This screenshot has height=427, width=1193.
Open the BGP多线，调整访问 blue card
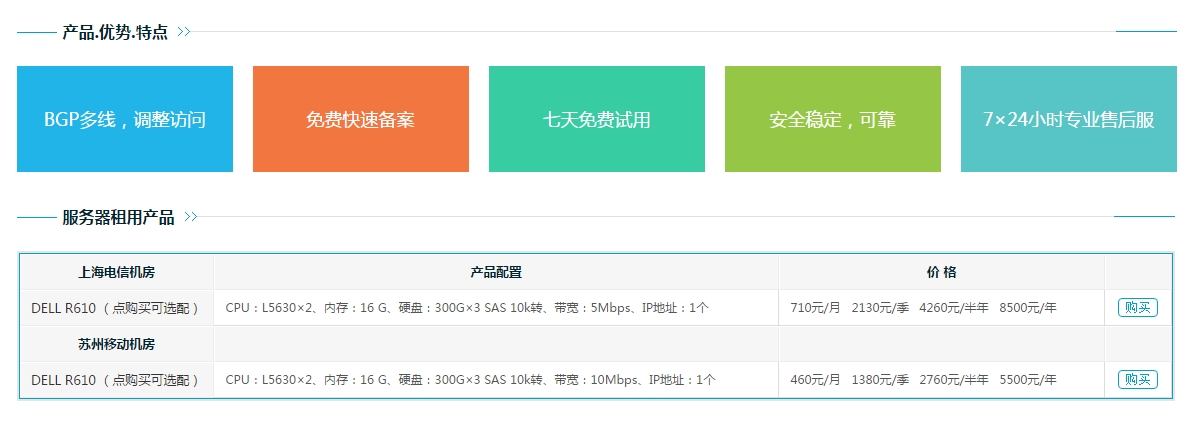pyautogui.click(x=125, y=119)
